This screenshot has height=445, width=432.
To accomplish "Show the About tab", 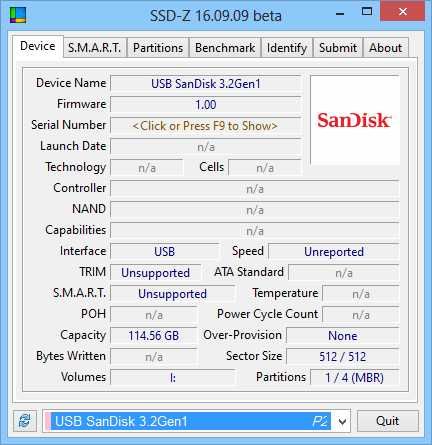I will pyautogui.click(x=385, y=48).
